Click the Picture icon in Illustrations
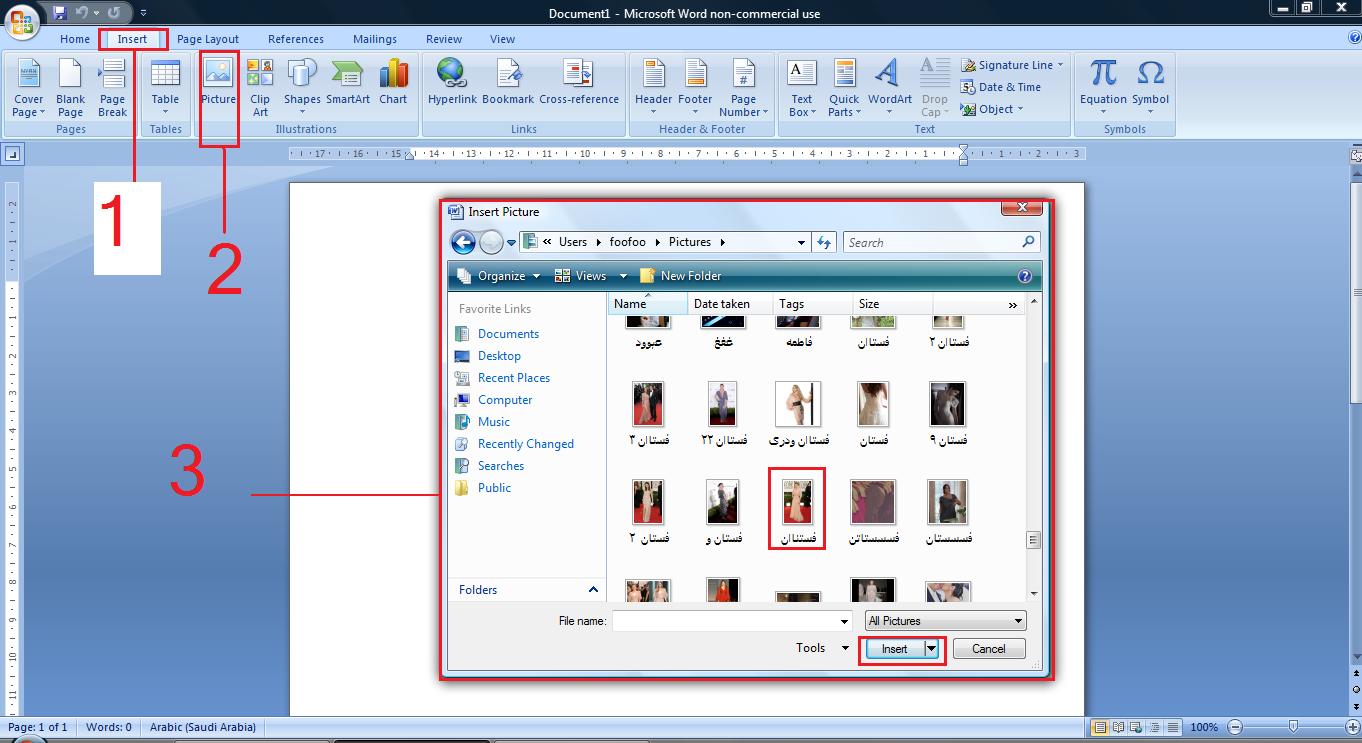This screenshot has width=1362, height=743. 218,74
